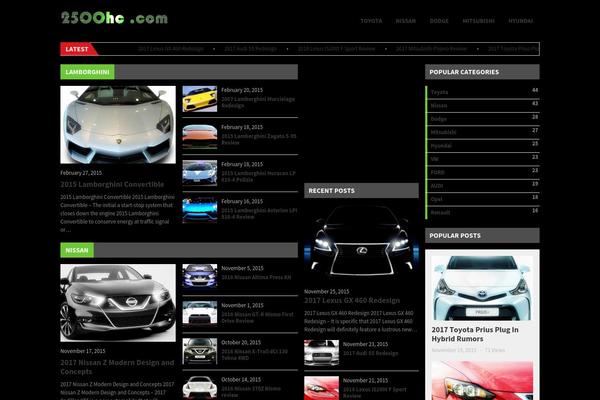Open ticker link 2017 Mitsubishi Pajero Review
Screen dimensions: 600x400
pos(431,49)
